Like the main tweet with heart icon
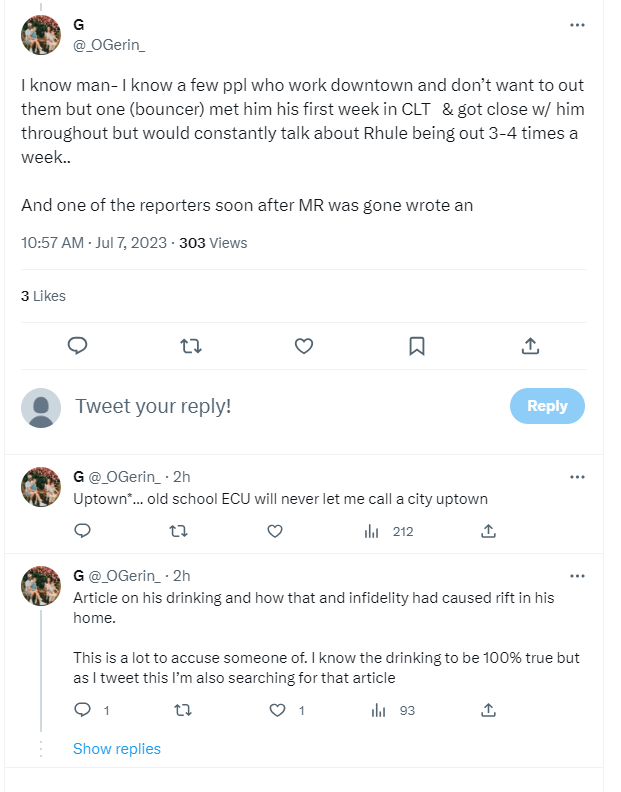This screenshot has width=621, height=792. (304, 345)
